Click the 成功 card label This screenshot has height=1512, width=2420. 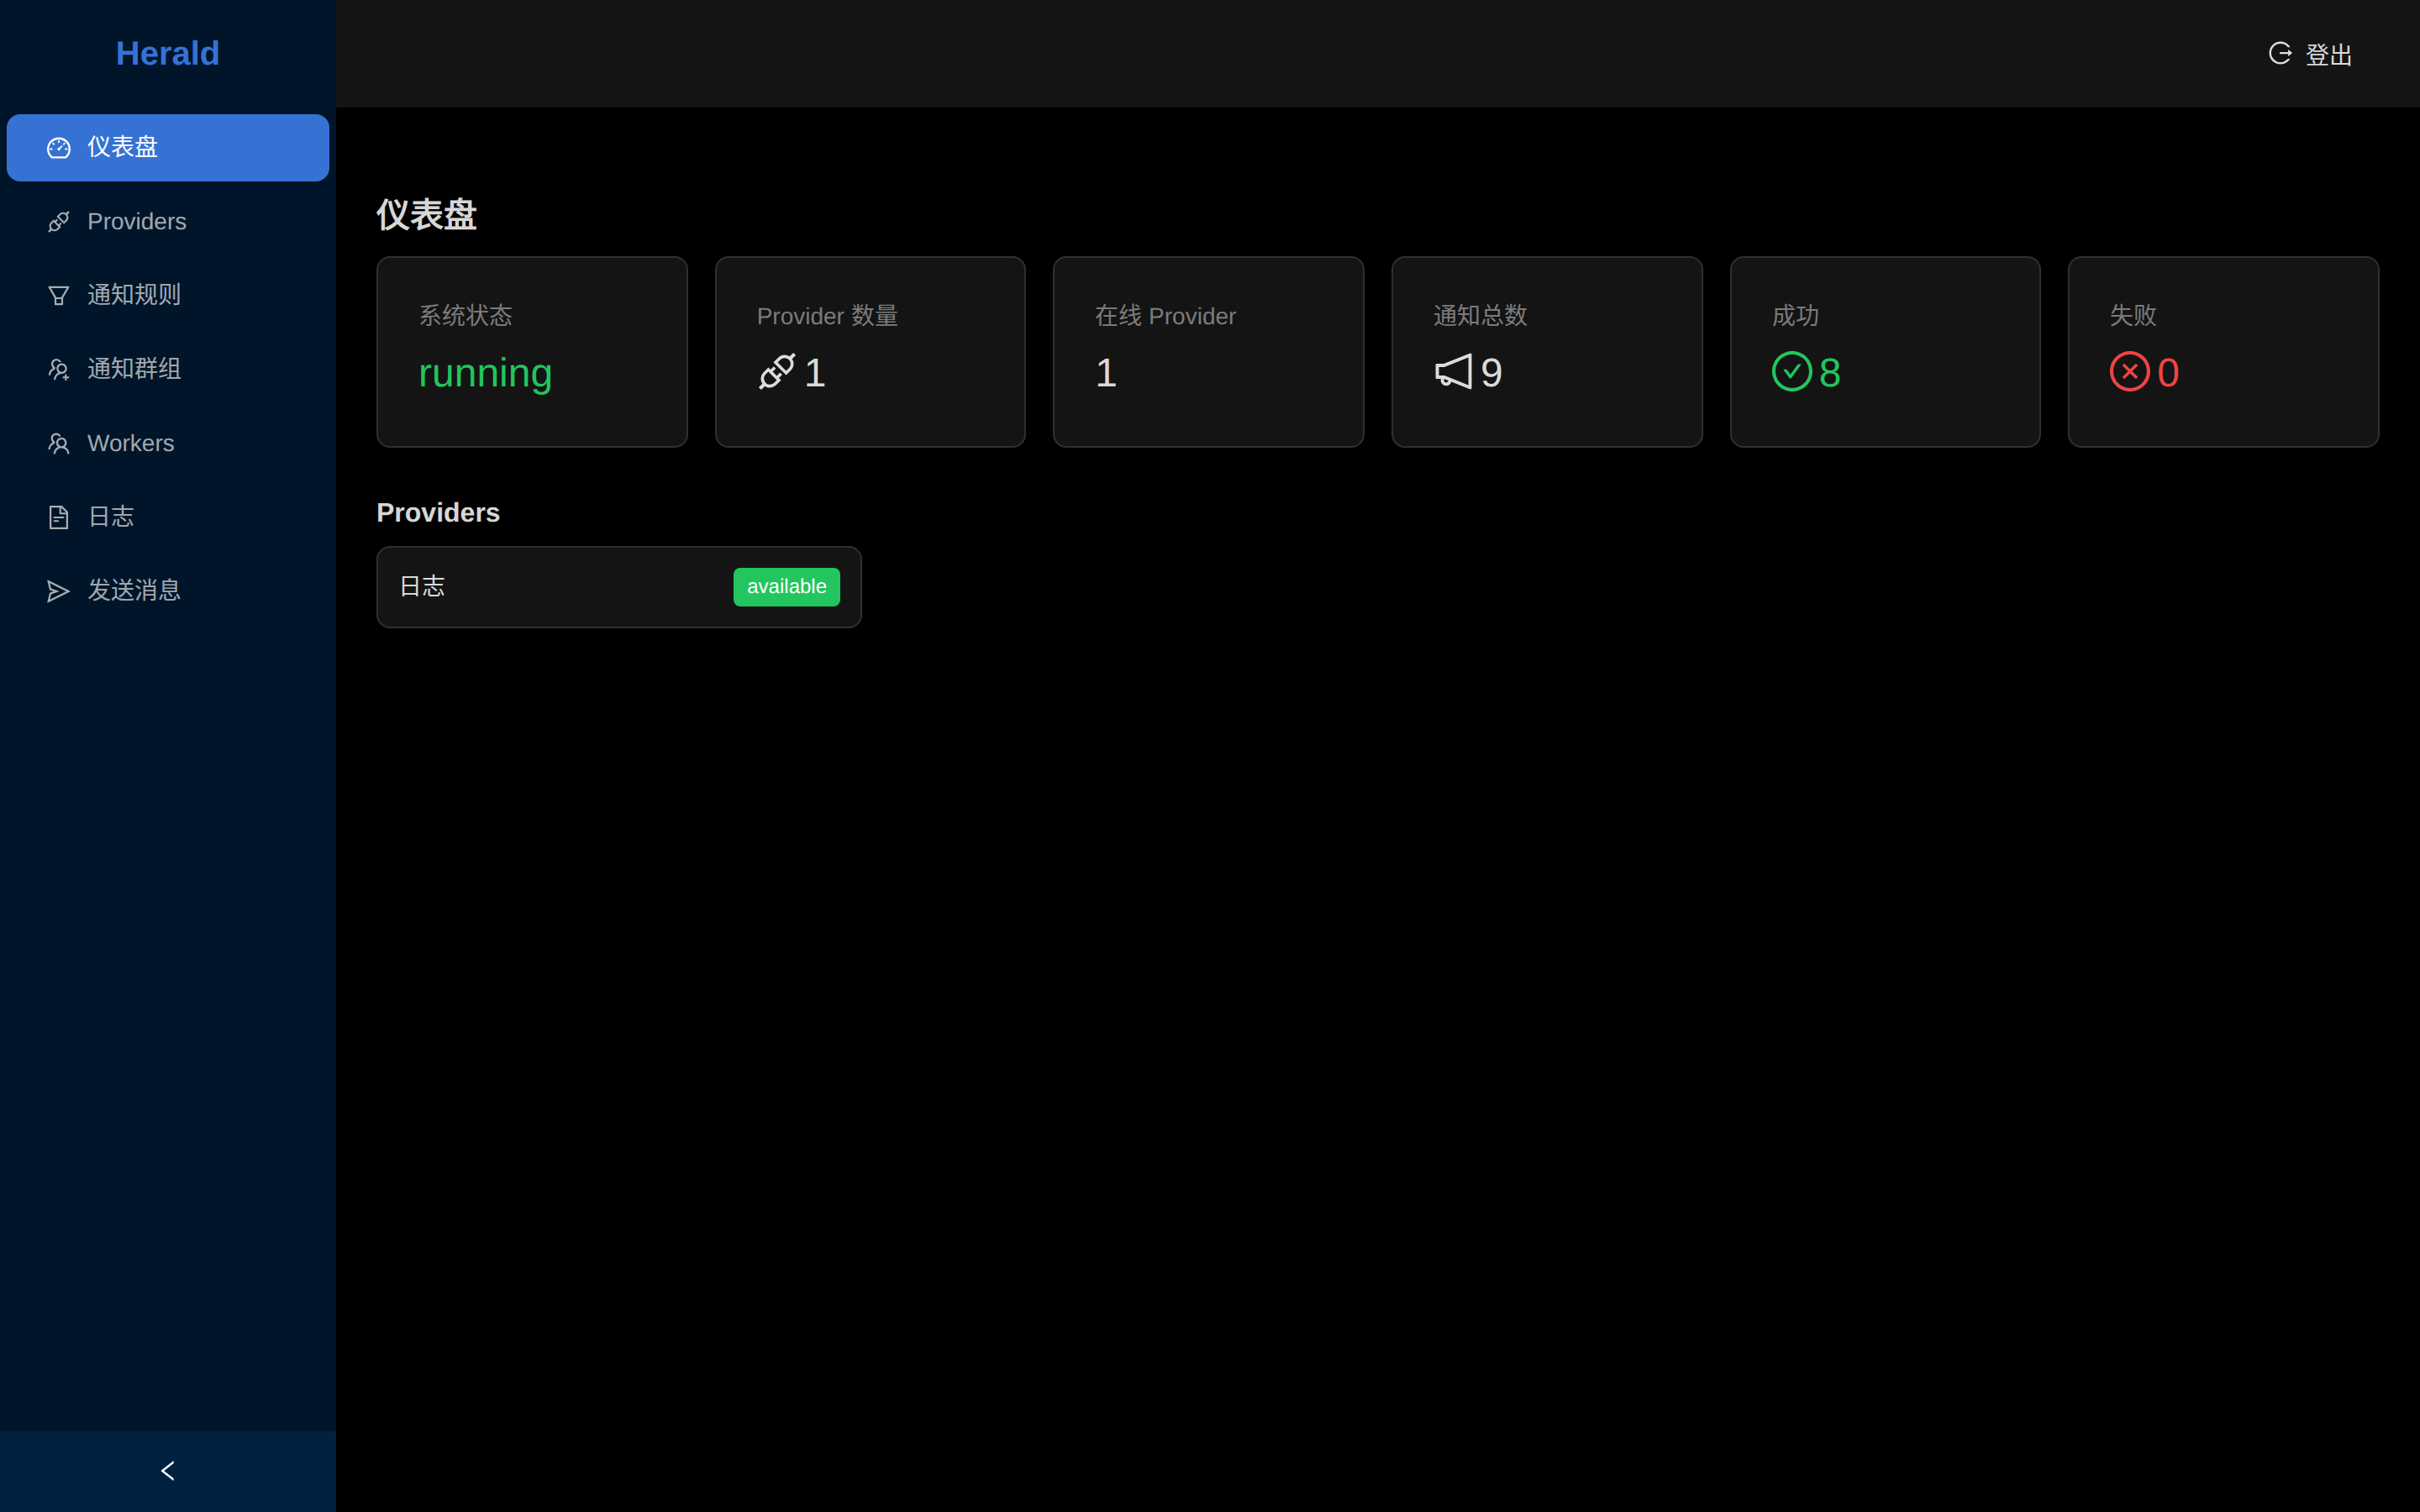[1795, 316]
